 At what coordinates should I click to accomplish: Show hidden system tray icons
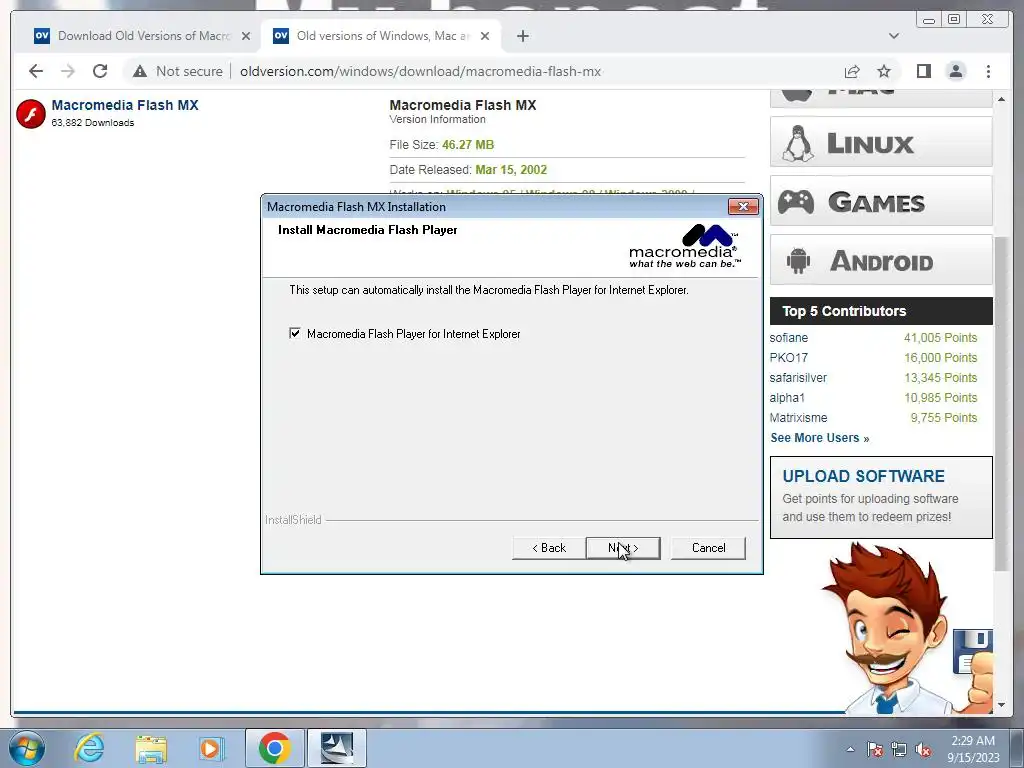click(850, 749)
